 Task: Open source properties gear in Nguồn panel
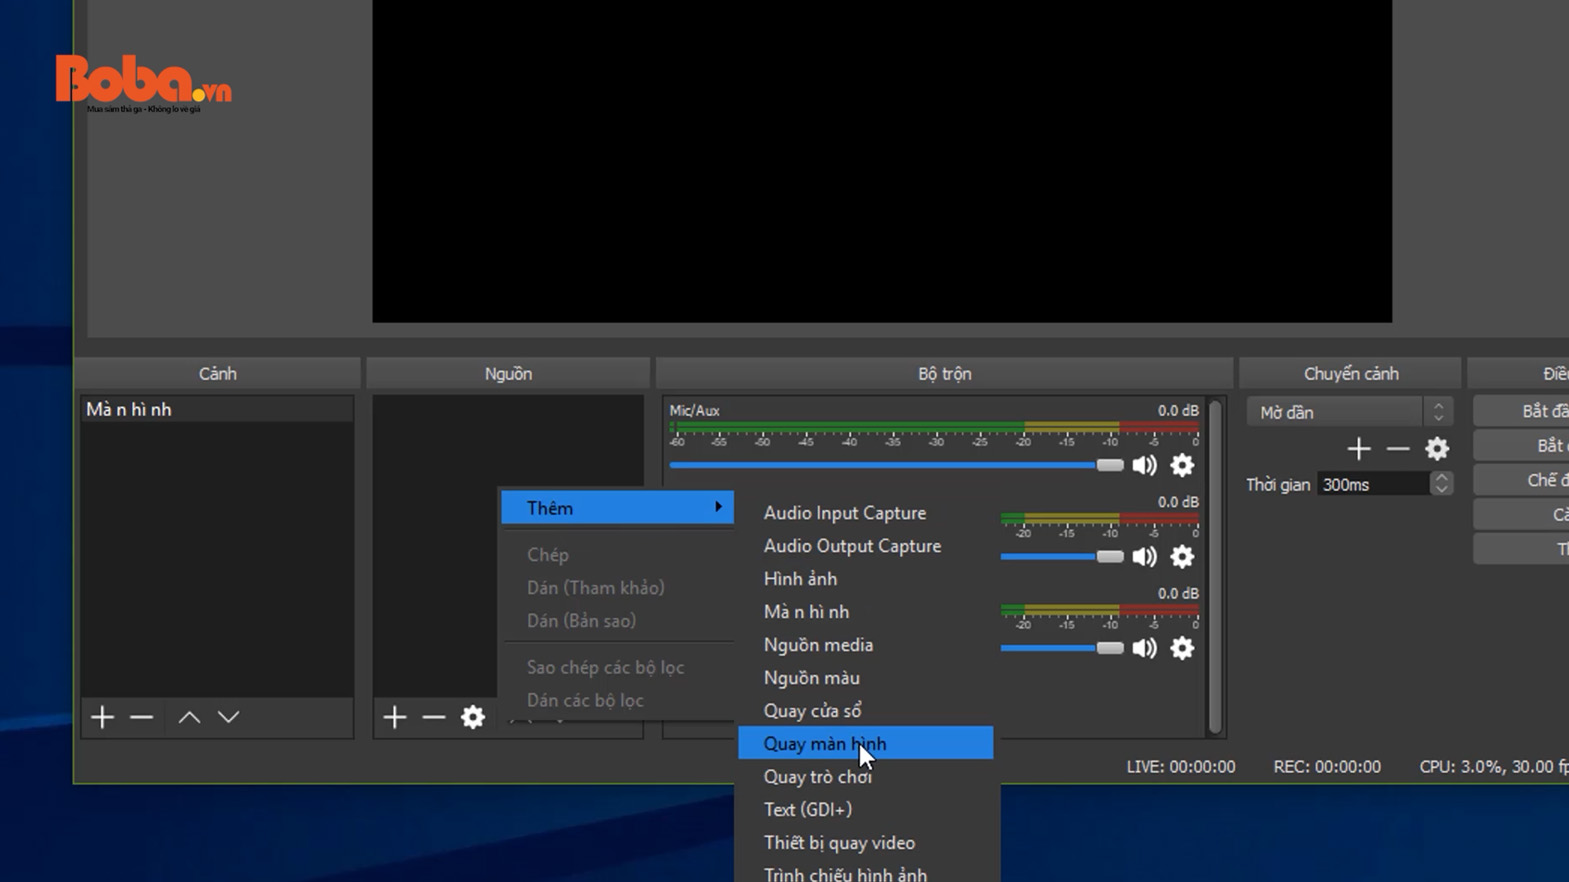pos(472,717)
